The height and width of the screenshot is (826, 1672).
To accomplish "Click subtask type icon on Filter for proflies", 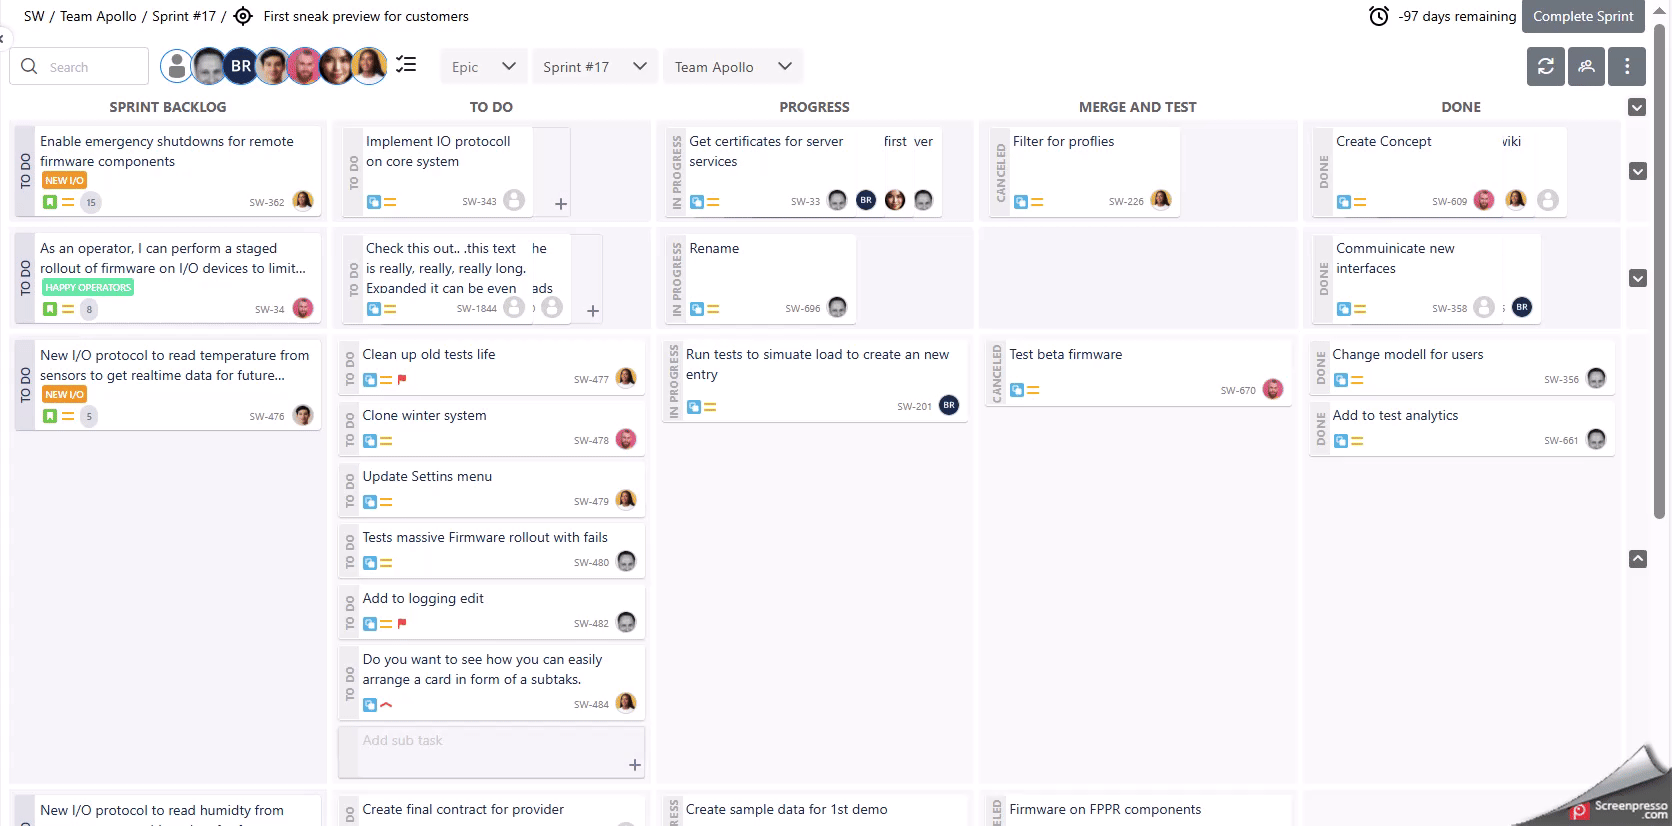I will pos(1021,202).
